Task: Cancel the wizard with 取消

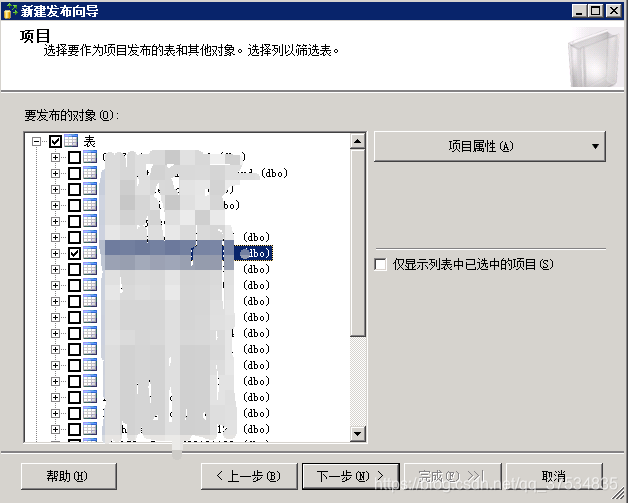Action: [554, 476]
